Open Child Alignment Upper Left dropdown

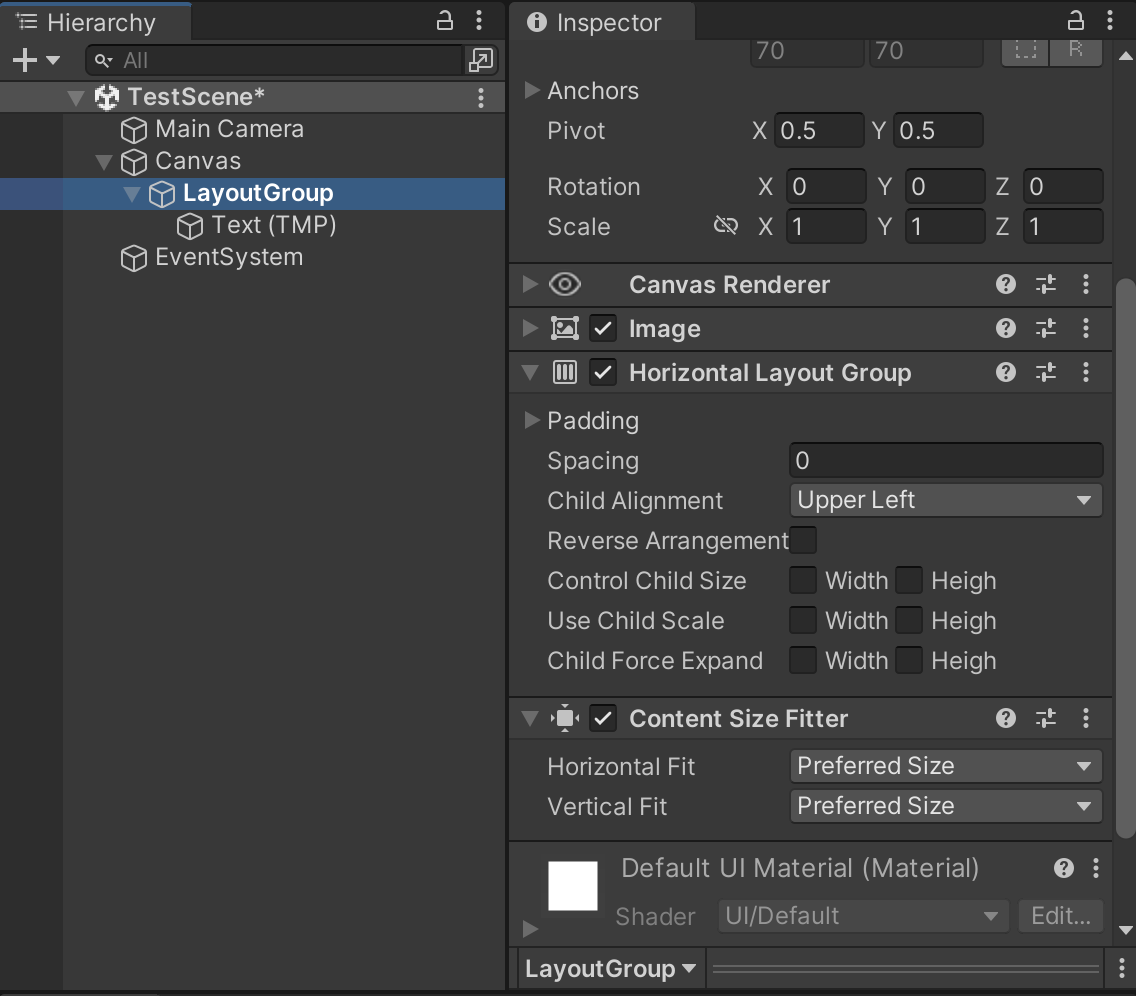(x=946, y=500)
